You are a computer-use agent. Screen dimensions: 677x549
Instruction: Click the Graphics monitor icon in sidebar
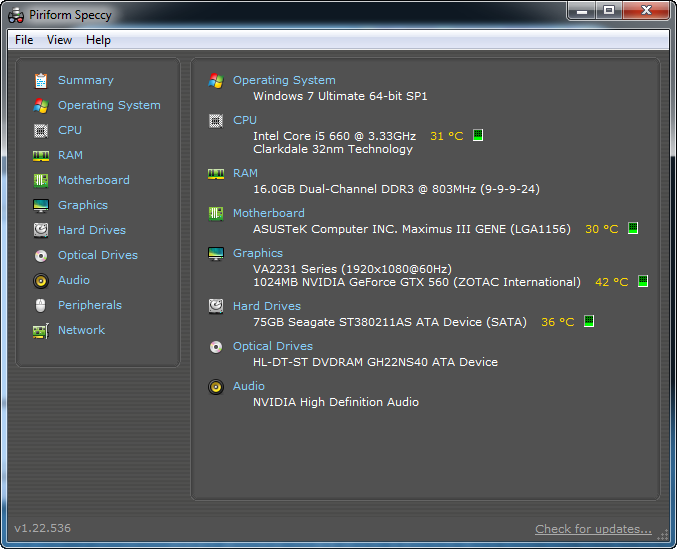click(x=41, y=205)
